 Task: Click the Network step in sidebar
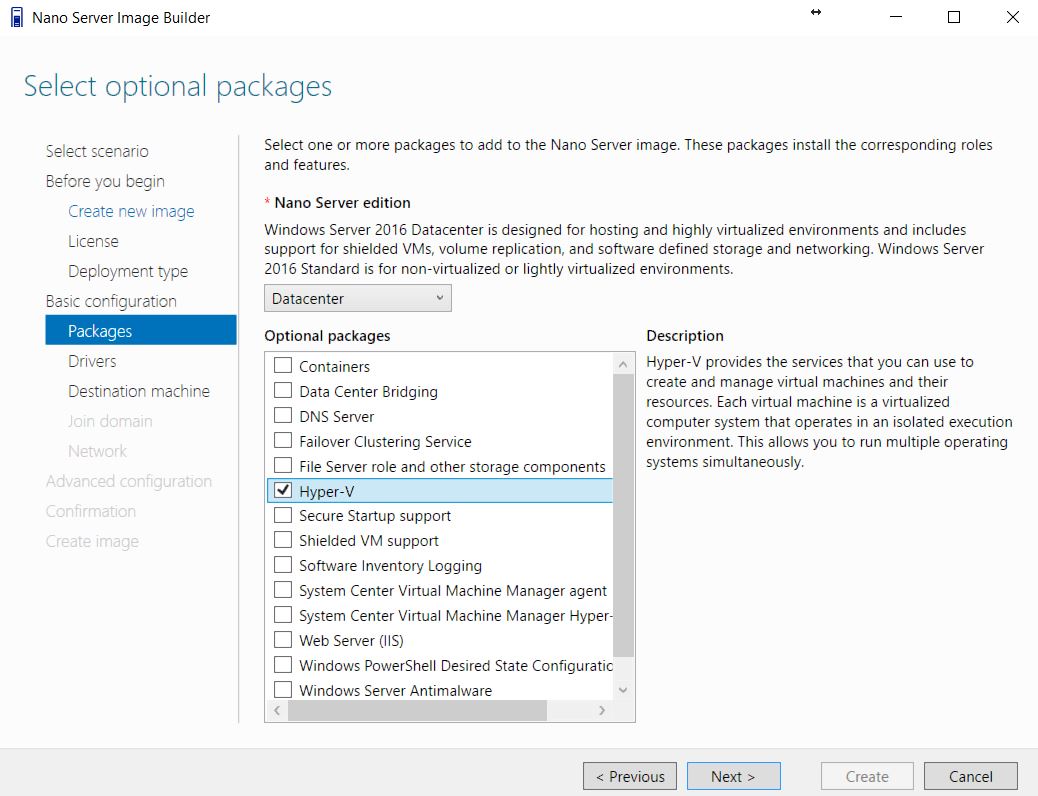coord(97,451)
